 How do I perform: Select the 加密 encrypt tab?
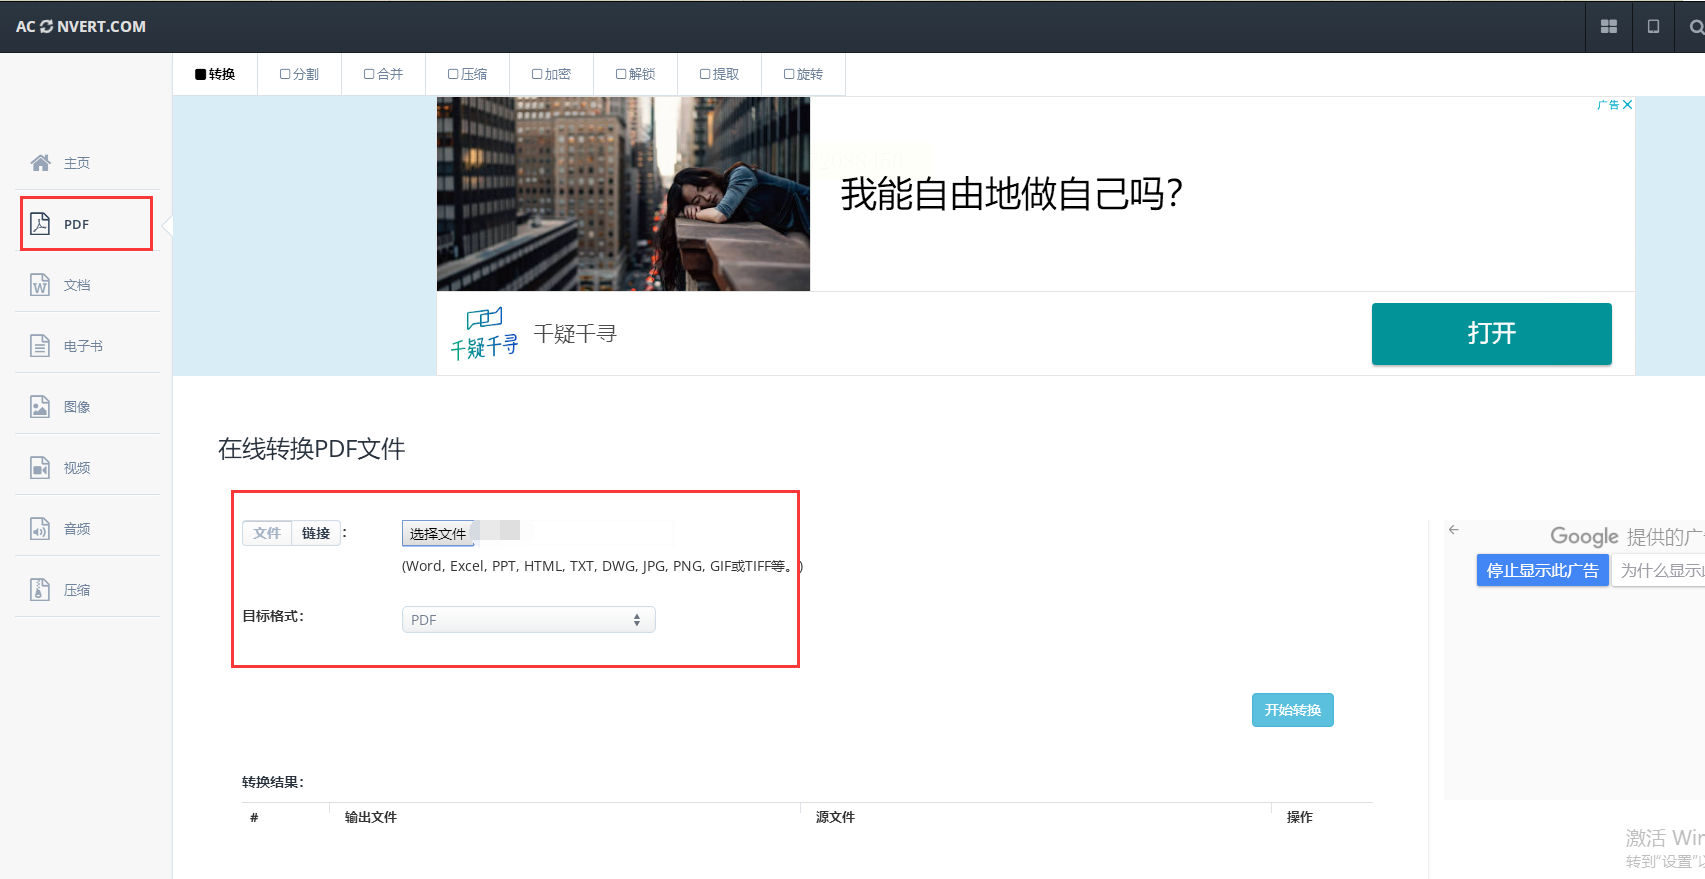(x=551, y=74)
